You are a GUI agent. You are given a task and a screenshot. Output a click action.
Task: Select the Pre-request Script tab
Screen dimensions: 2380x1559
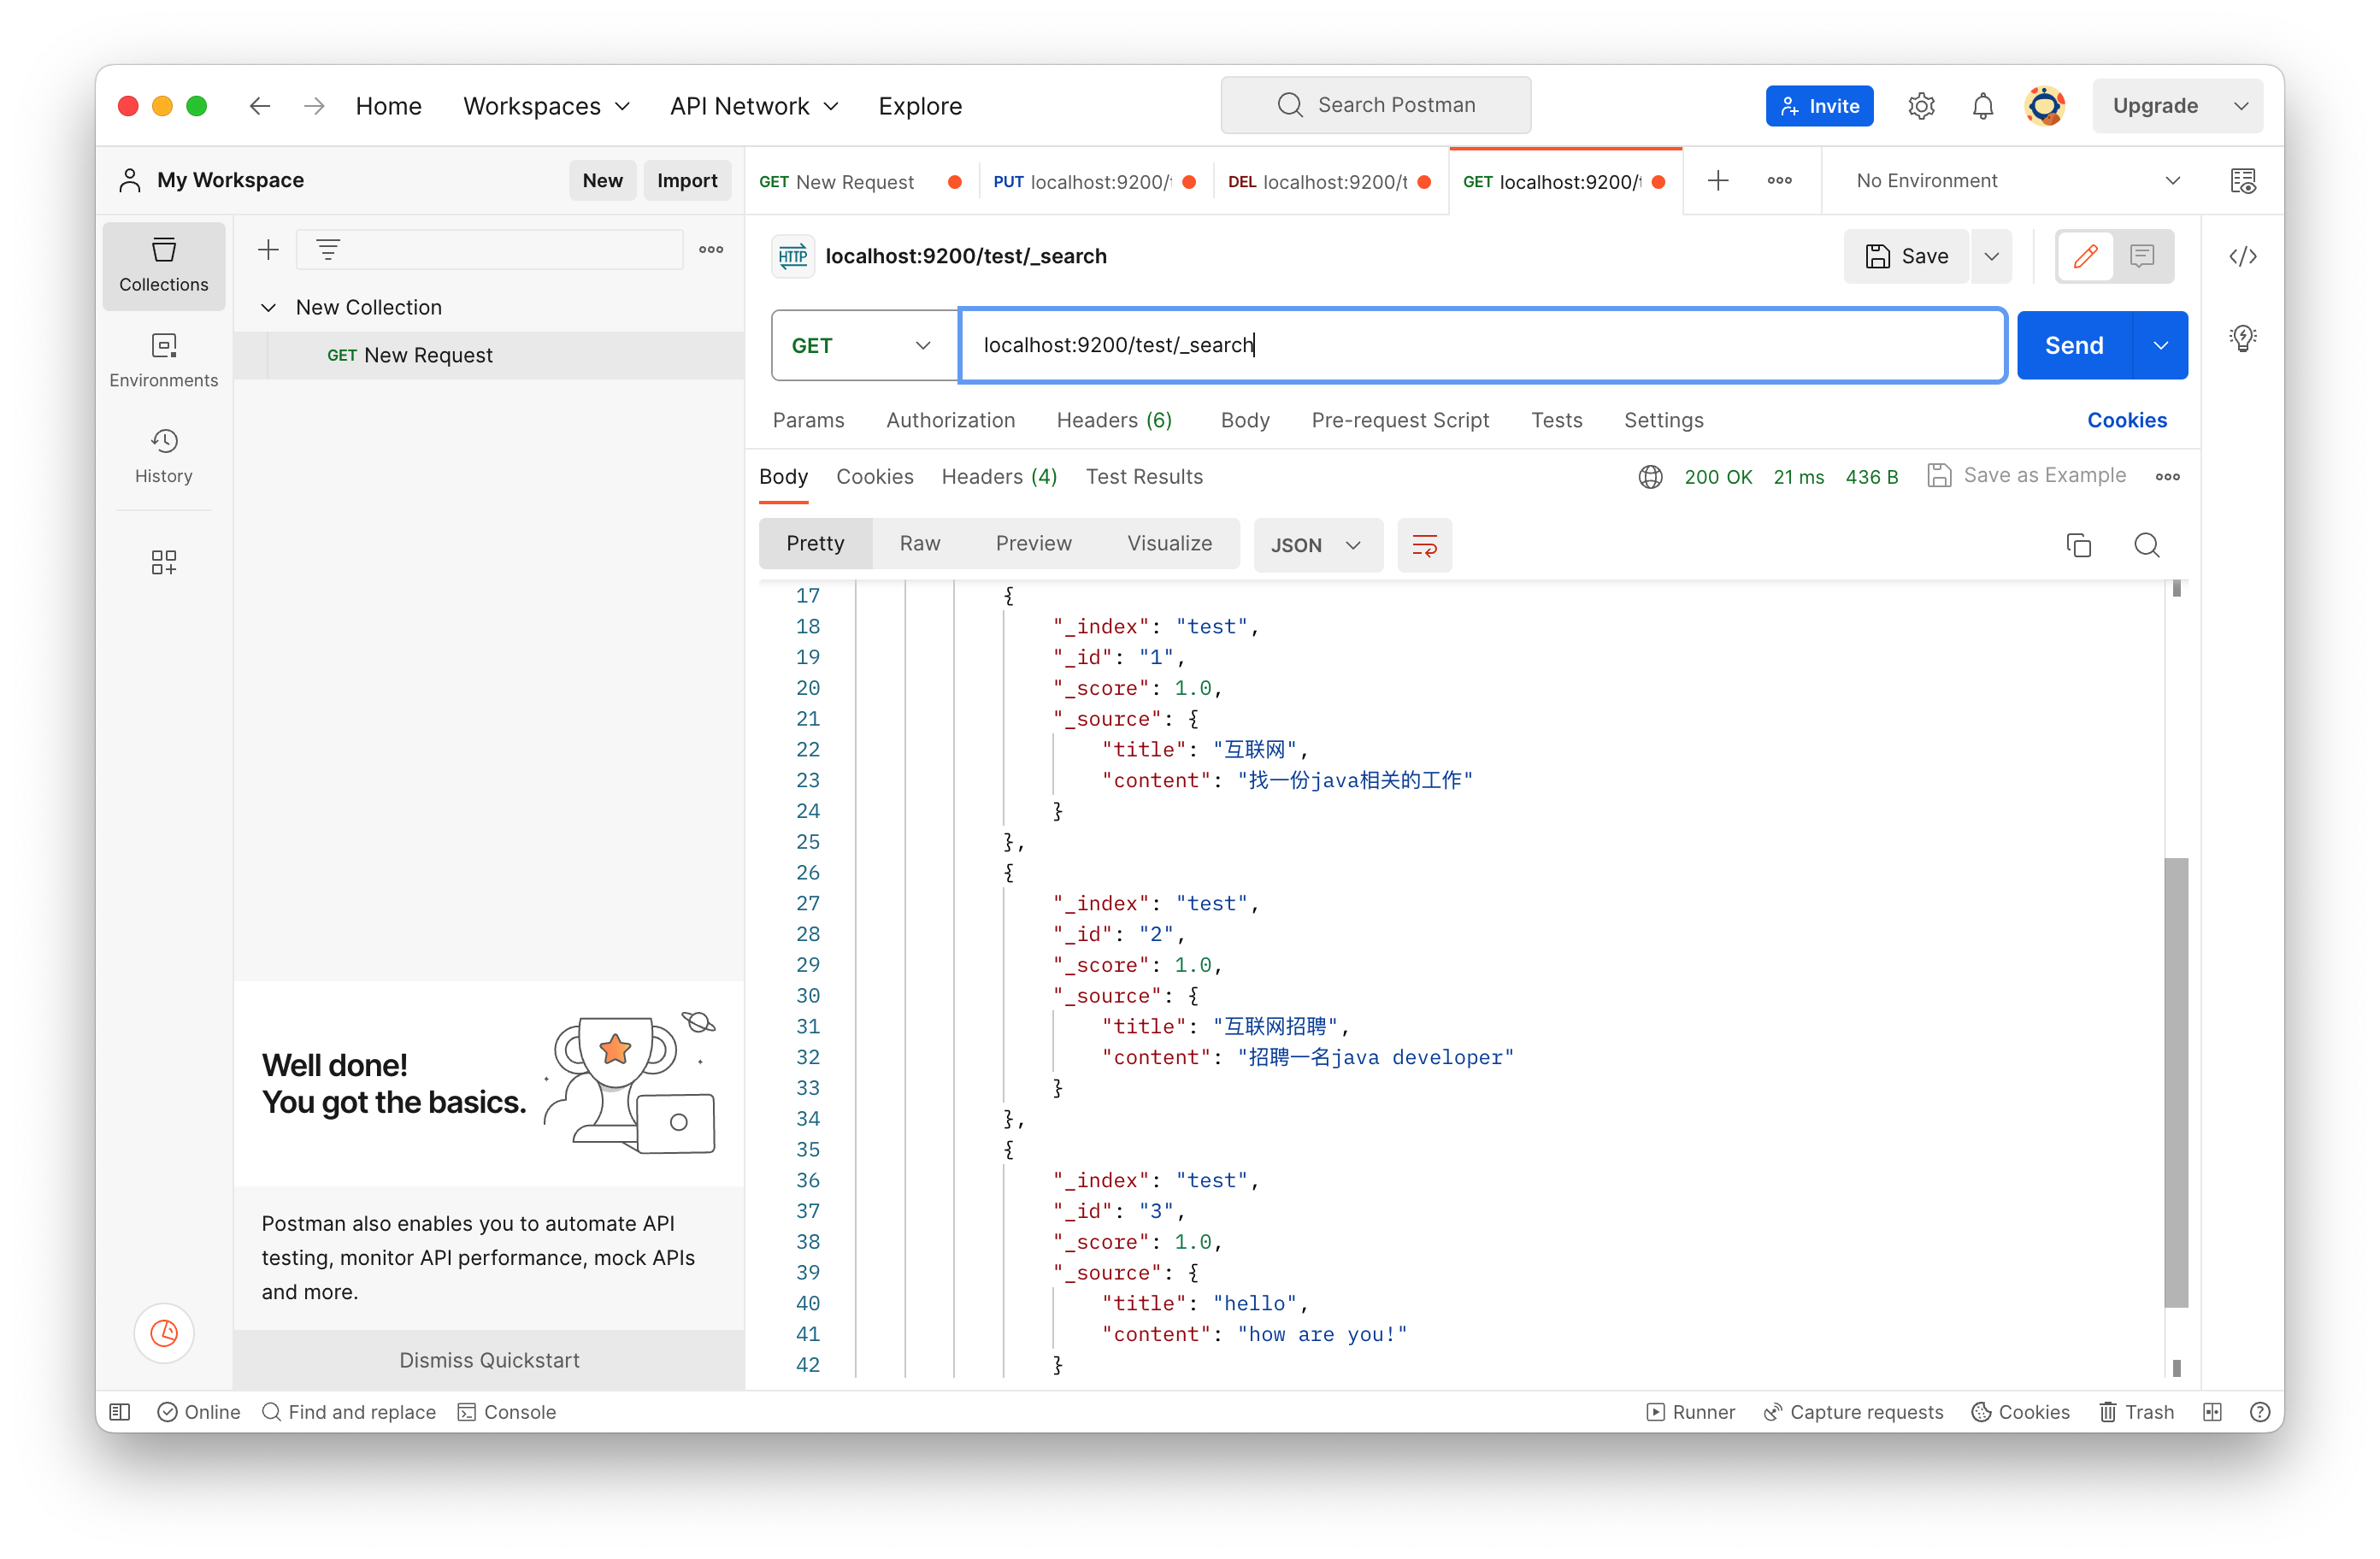pos(1402,420)
